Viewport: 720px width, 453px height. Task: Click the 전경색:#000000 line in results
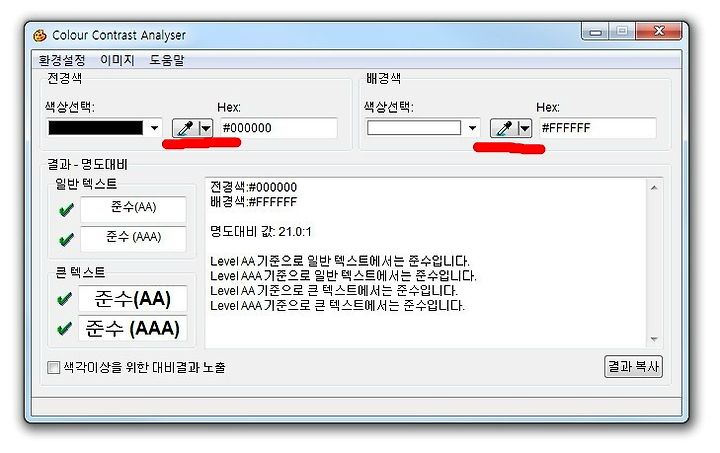[253, 187]
